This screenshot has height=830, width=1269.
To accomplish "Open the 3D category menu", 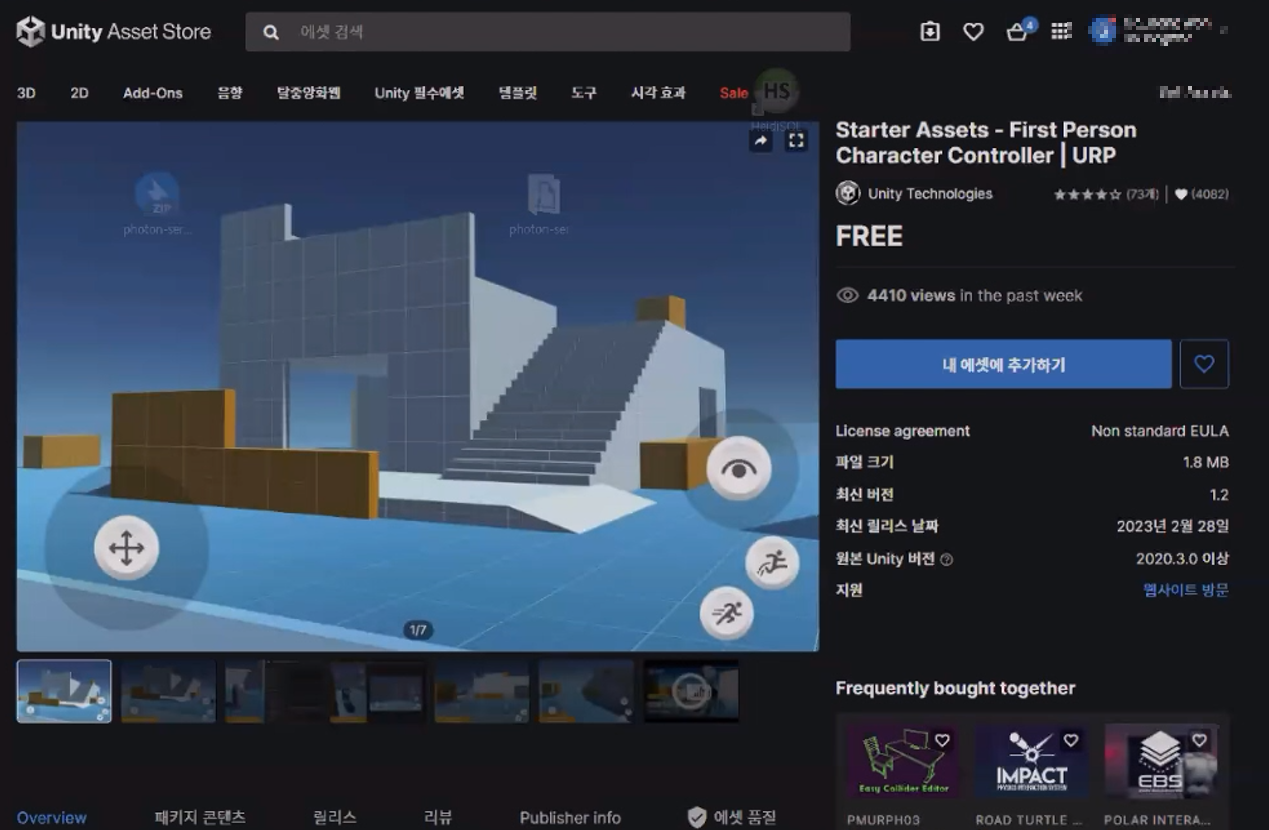I will coord(26,93).
